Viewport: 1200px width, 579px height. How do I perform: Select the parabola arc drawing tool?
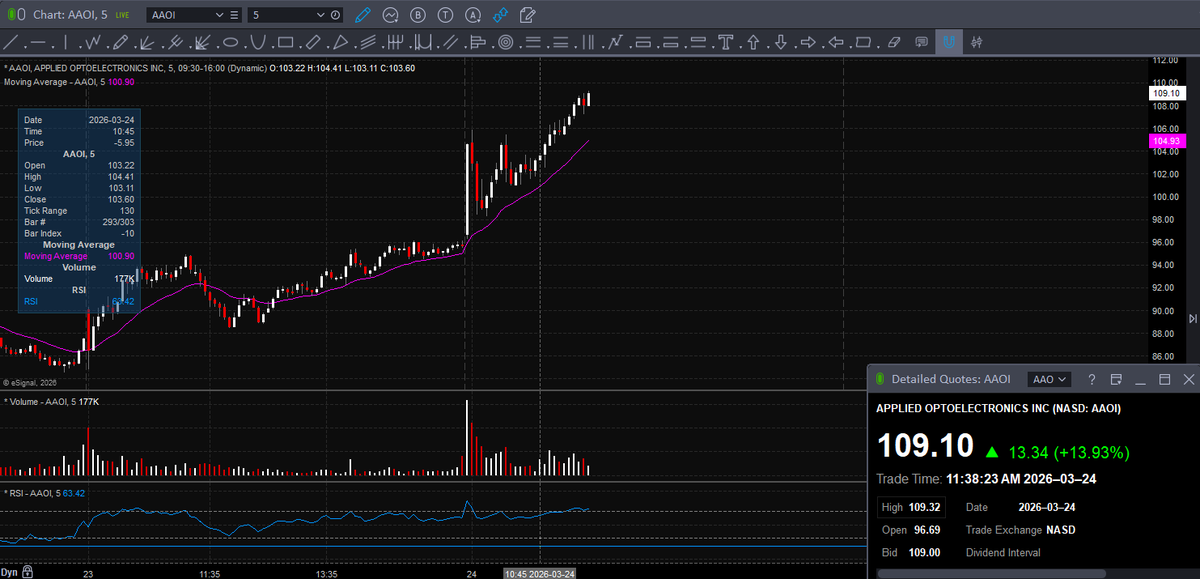coord(257,42)
